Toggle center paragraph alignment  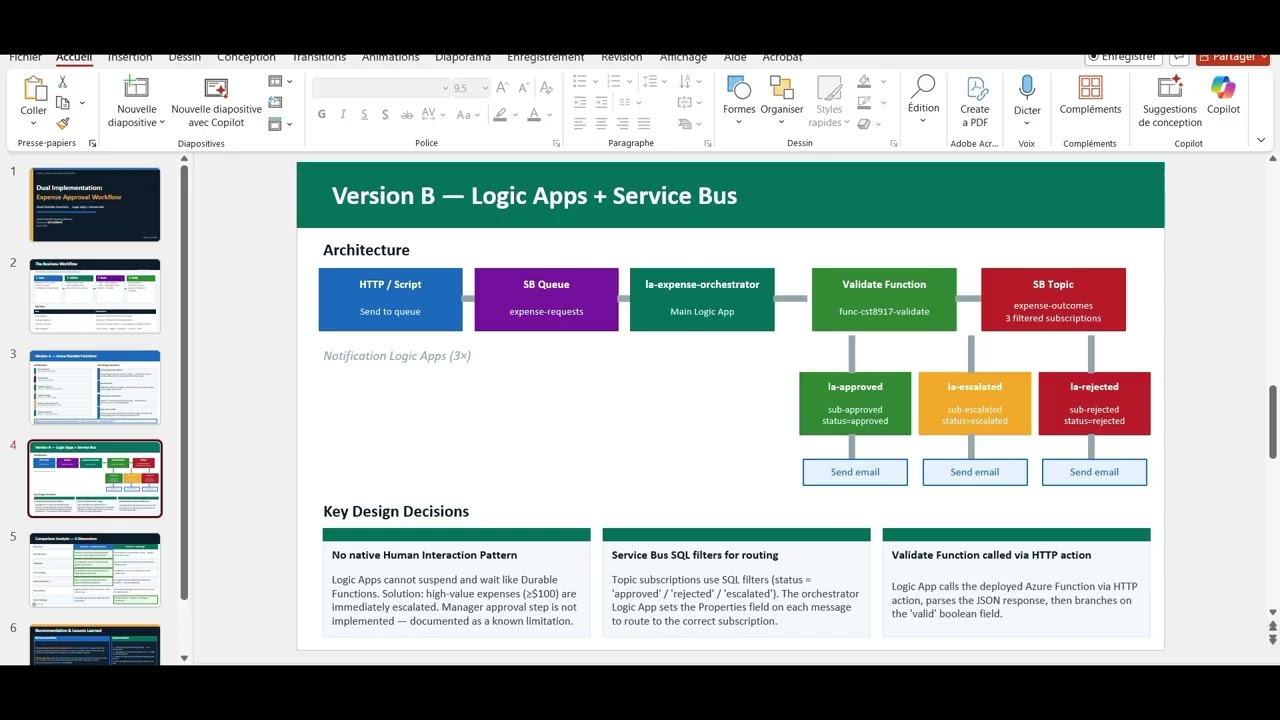[x=601, y=124]
